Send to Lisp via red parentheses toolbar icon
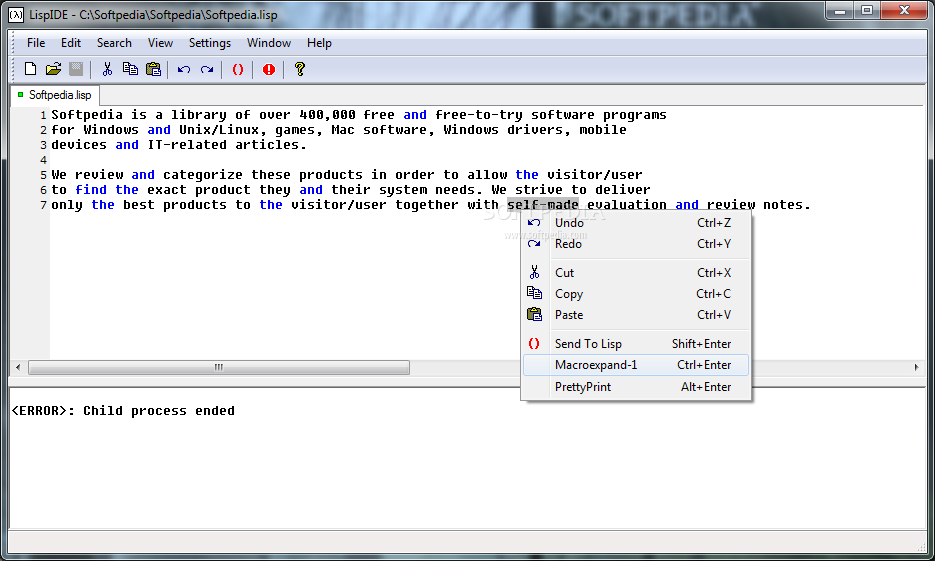The height and width of the screenshot is (561, 935). point(237,70)
